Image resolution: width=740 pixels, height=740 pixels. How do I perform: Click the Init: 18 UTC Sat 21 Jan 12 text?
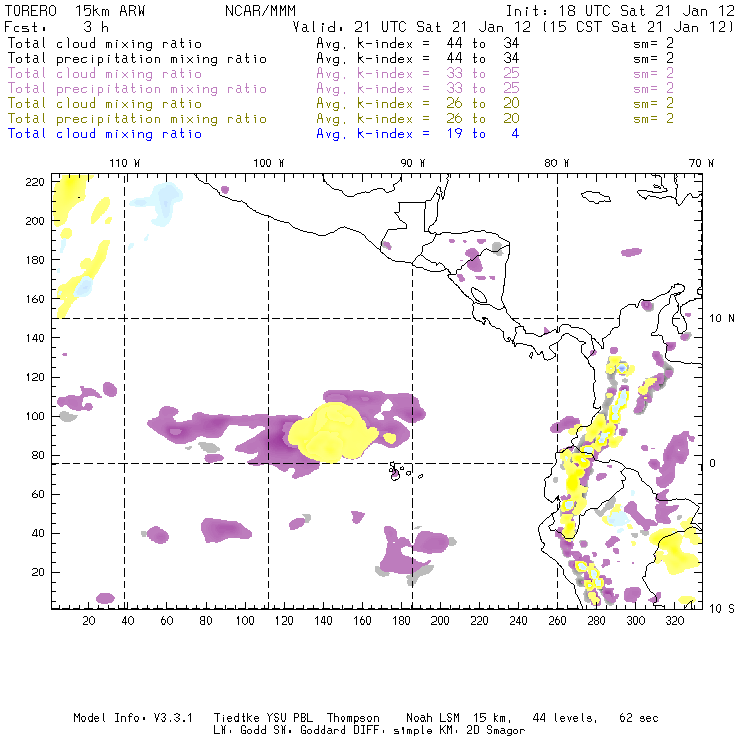coord(620,11)
